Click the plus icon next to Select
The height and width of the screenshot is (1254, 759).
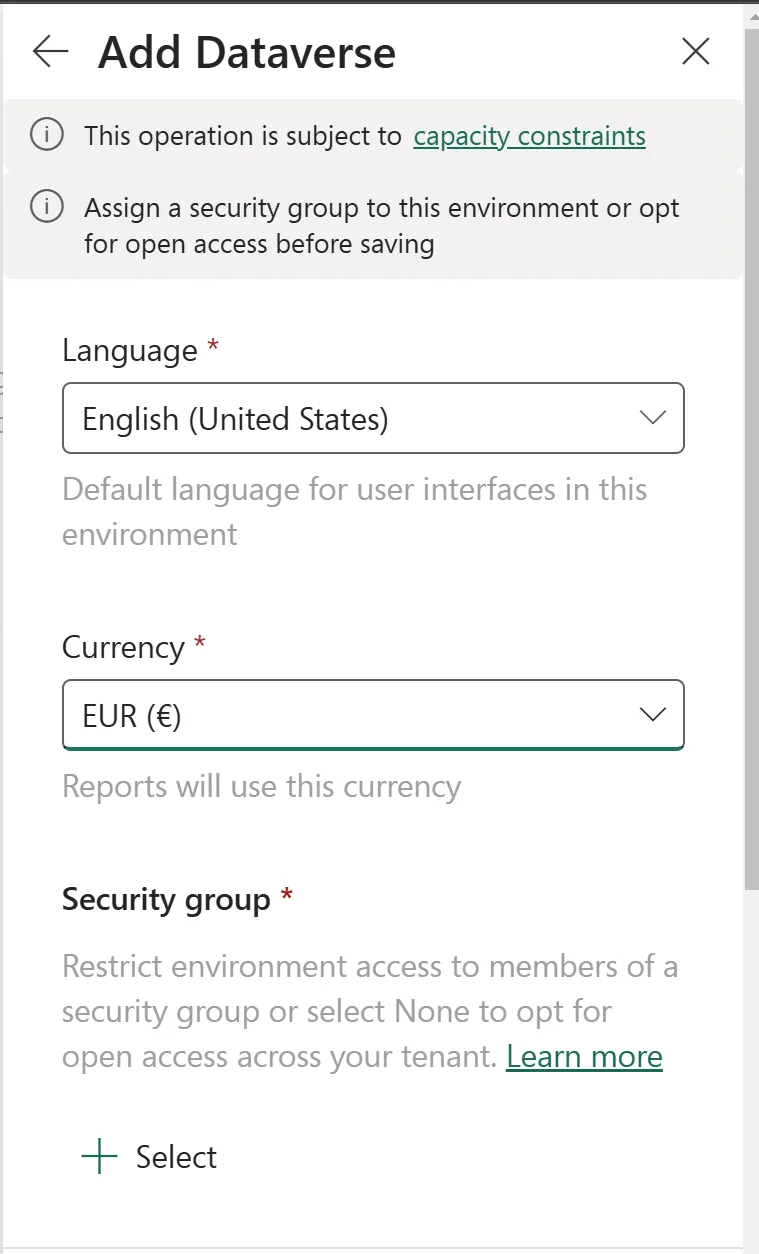99,1157
